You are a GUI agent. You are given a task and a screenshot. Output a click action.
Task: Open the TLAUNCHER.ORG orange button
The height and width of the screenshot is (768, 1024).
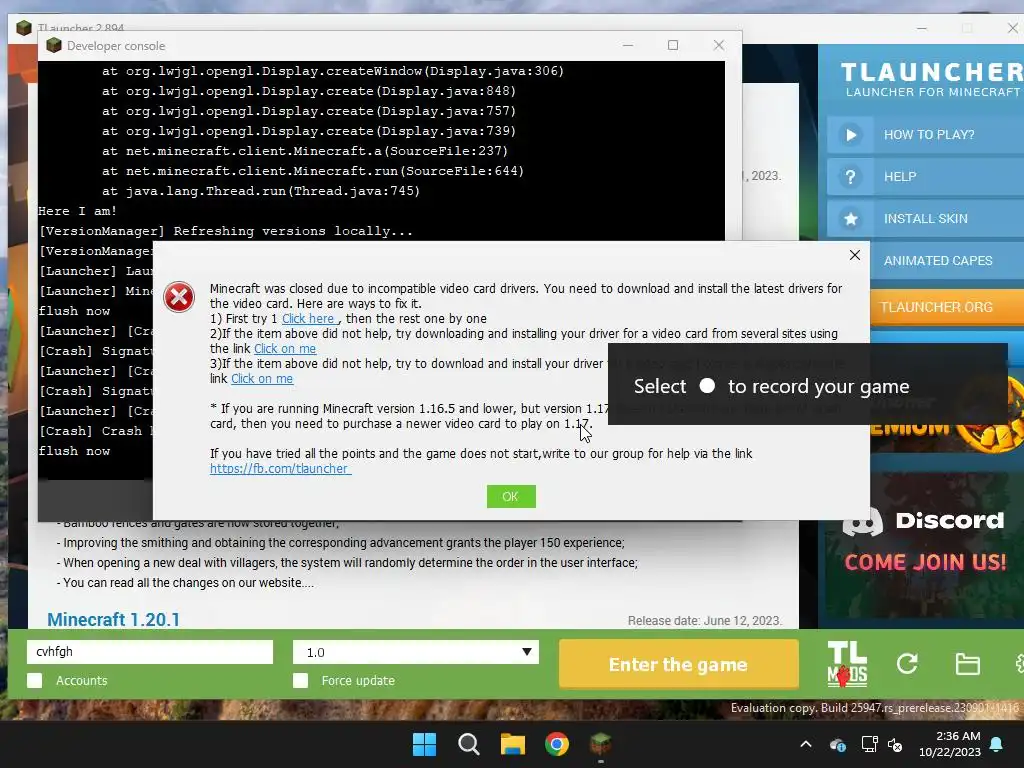[x=947, y=307]
